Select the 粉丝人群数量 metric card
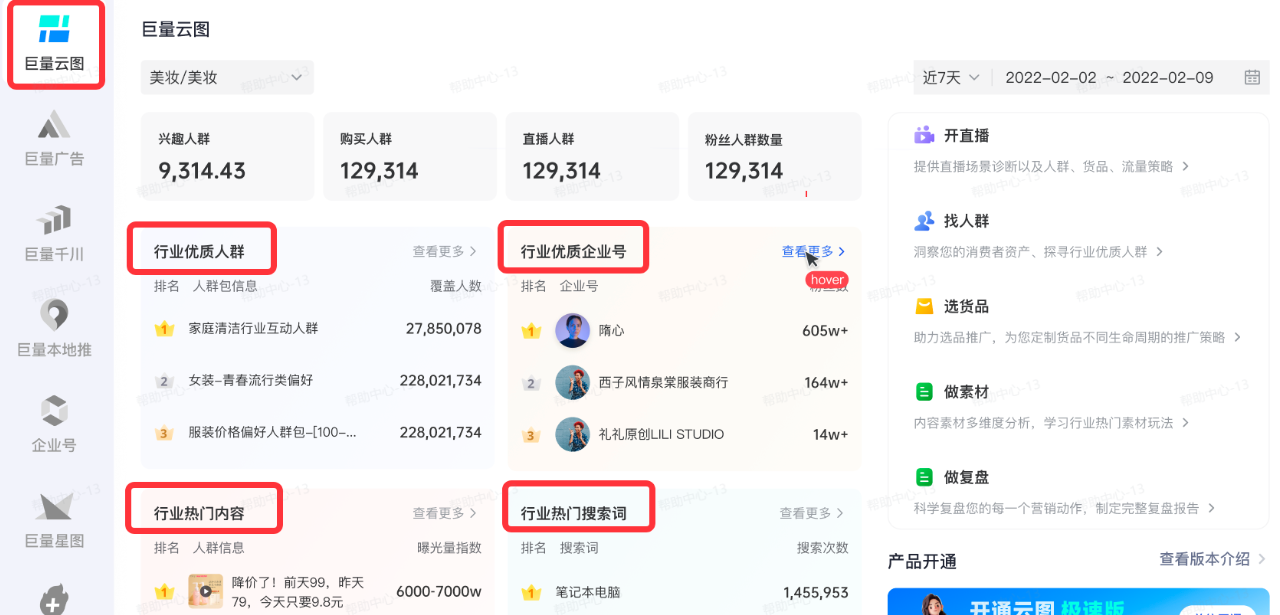 coord(775,156)
